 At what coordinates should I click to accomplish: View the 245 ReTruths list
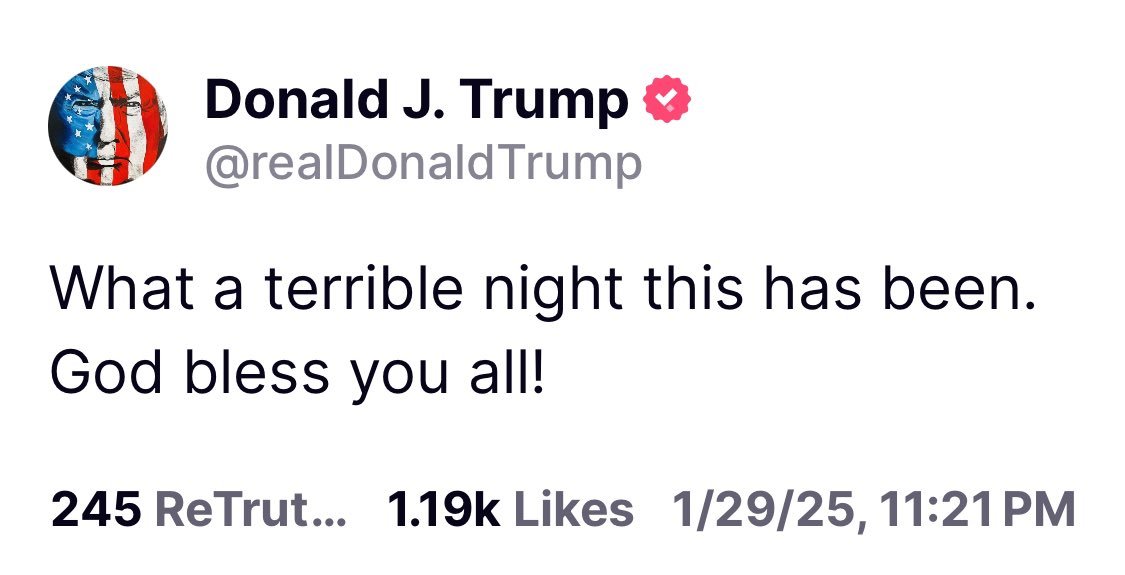point(198,510)
